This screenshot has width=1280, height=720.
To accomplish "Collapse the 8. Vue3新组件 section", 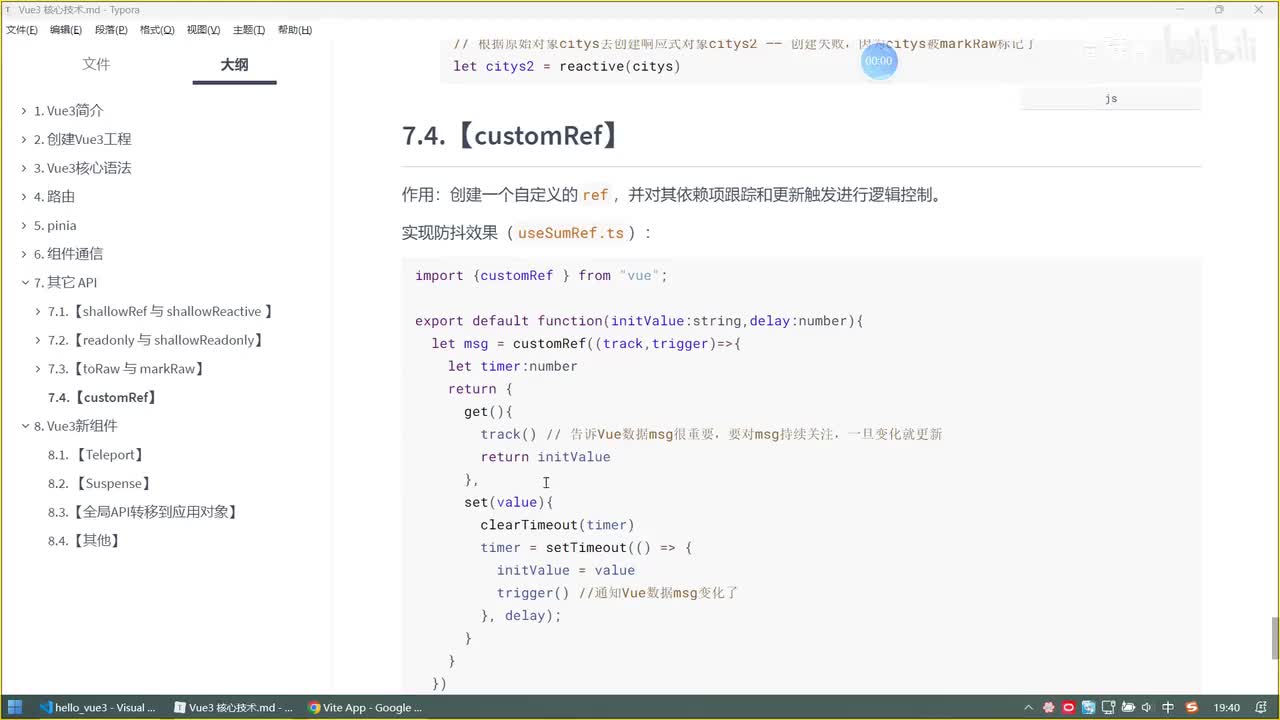I will coord(24,426).
